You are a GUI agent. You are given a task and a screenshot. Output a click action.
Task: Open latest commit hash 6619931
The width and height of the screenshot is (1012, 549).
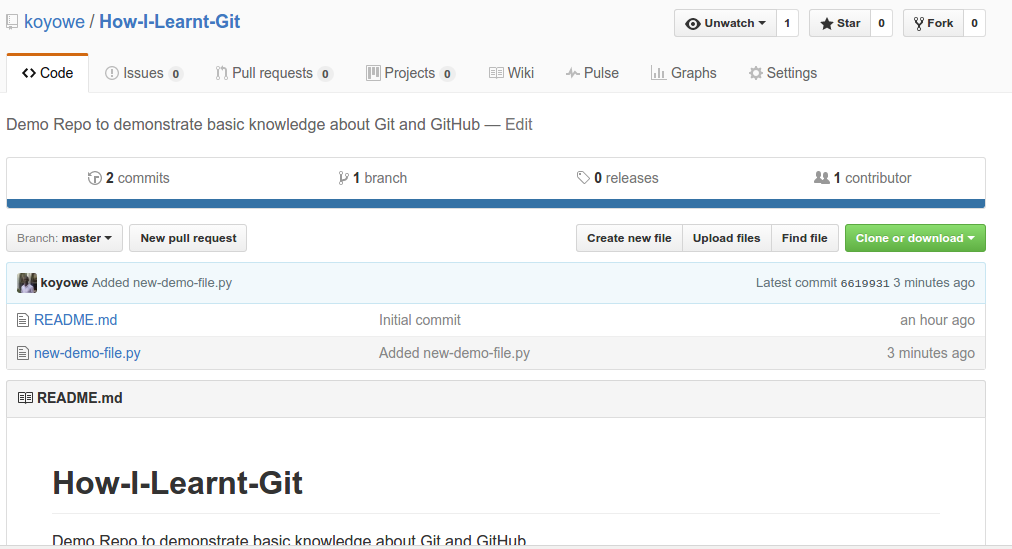click(865, 283)
